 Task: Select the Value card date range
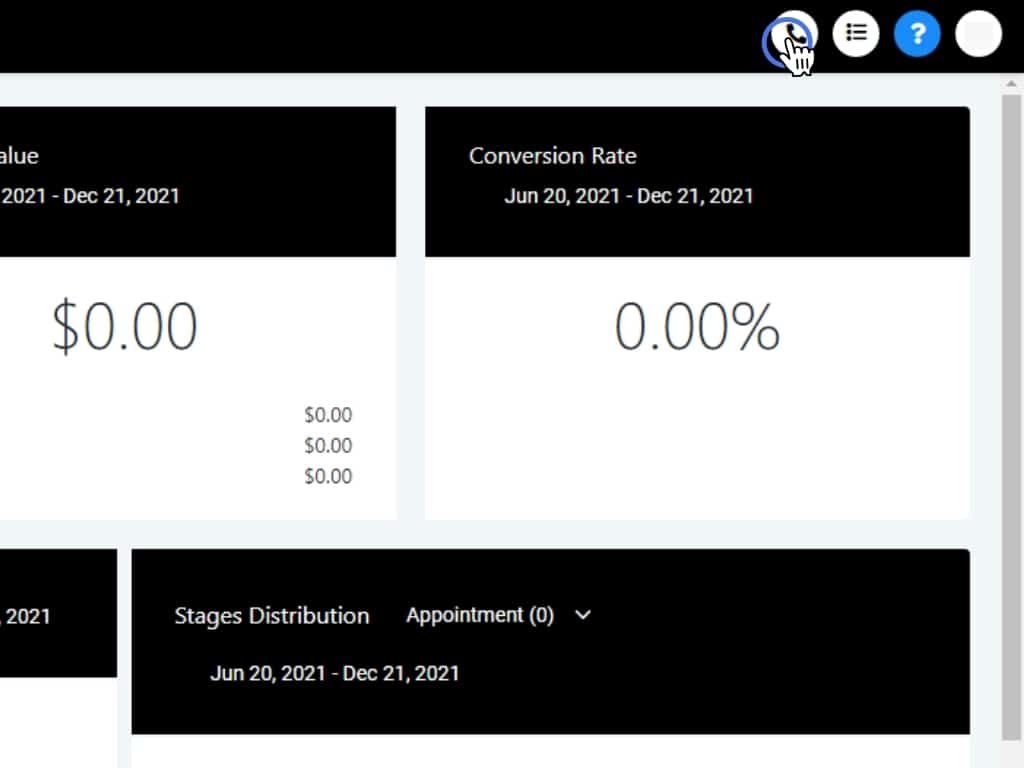90,195
